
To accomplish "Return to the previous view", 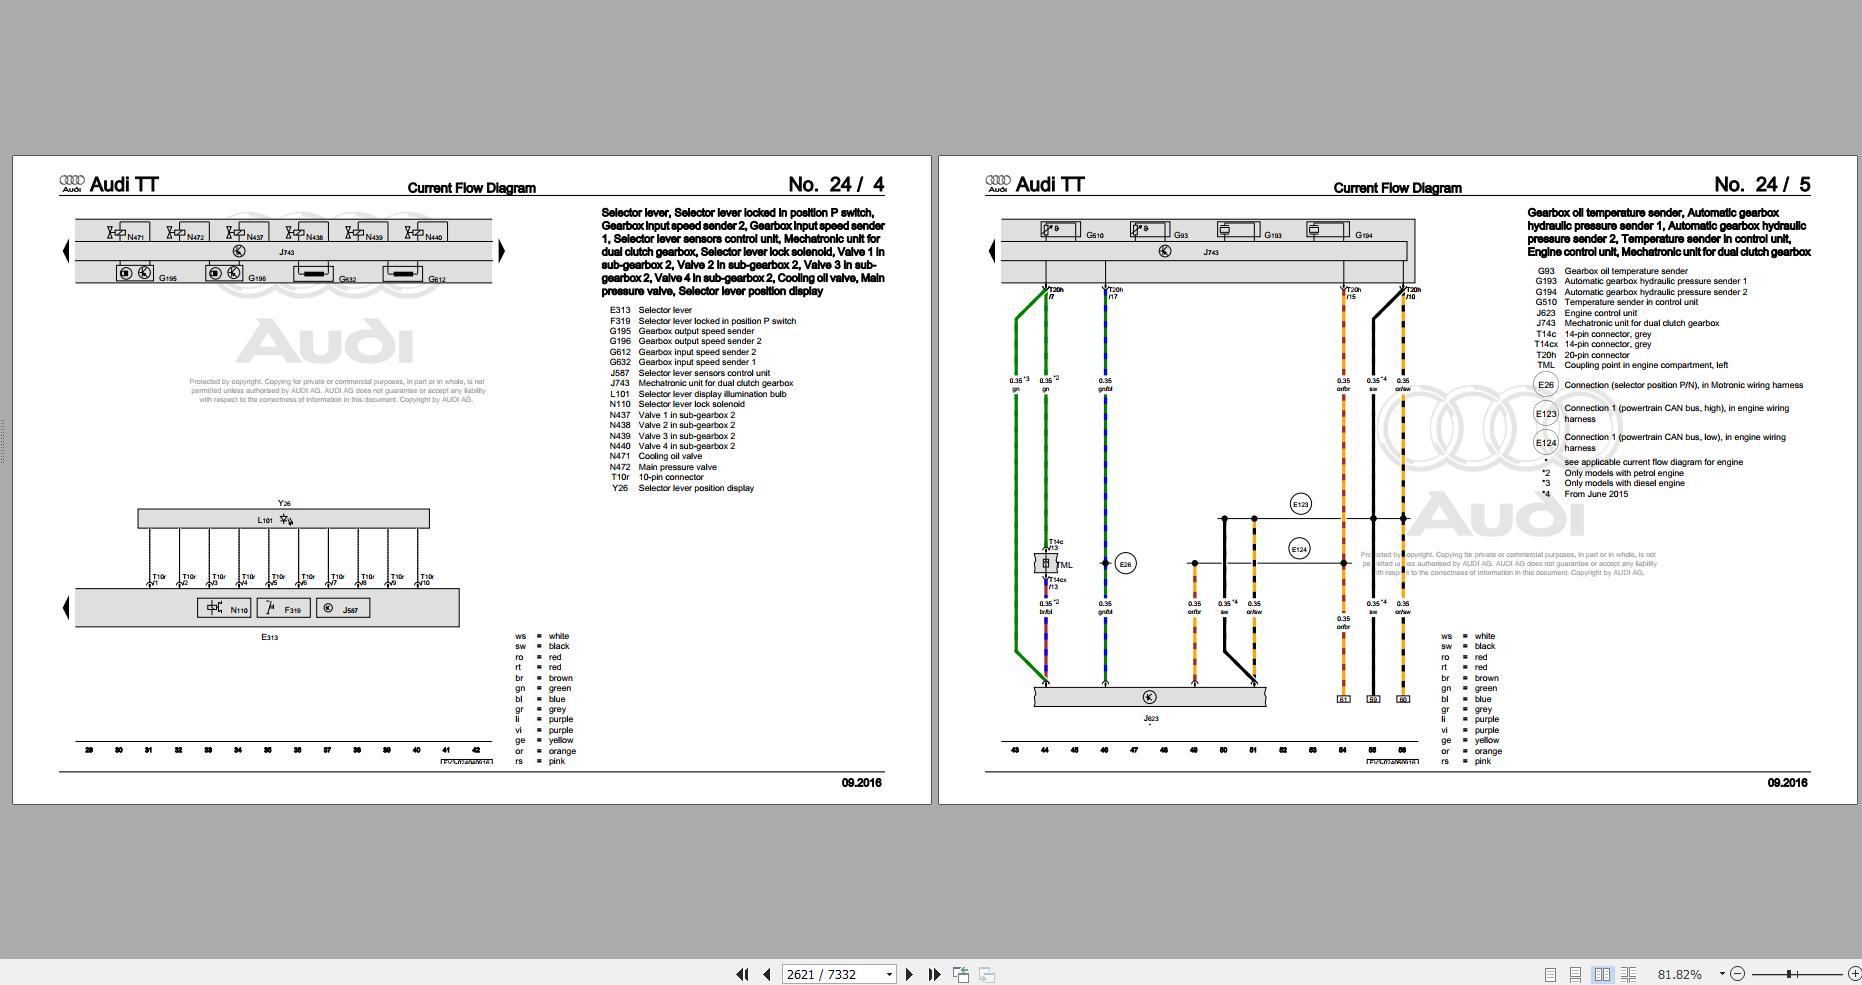I will pyautogui.click(x=961, y=974).
